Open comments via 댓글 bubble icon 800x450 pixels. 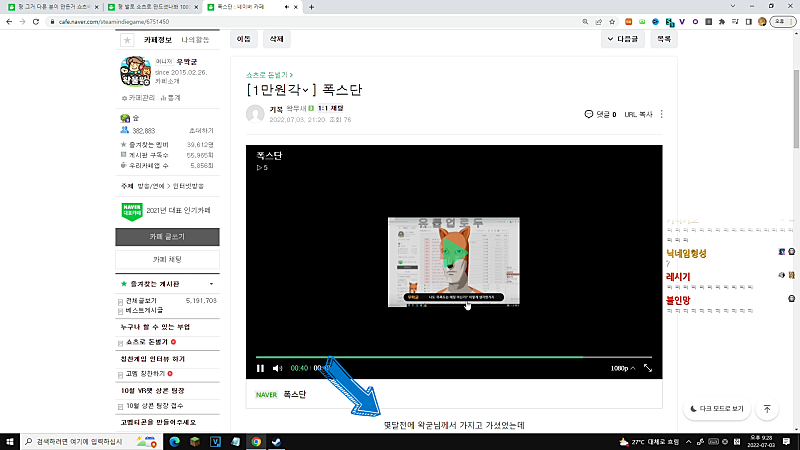588,114
